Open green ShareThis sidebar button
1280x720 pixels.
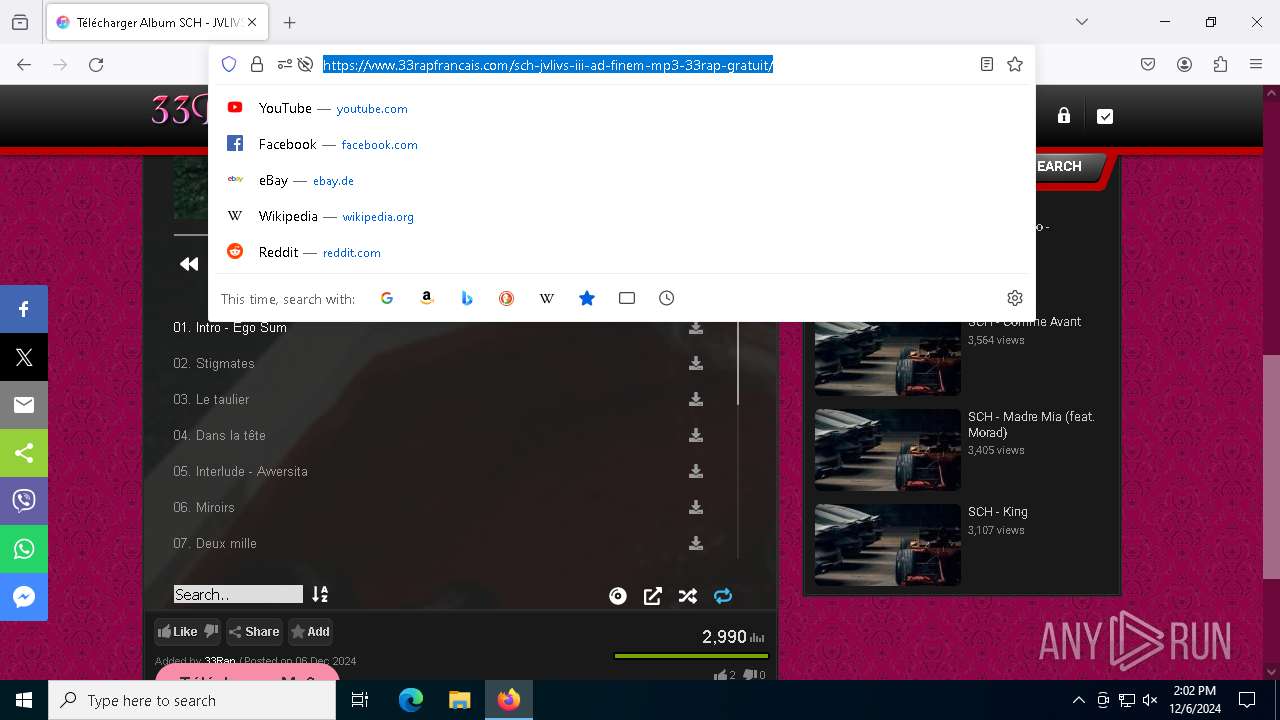click(24, 453)
